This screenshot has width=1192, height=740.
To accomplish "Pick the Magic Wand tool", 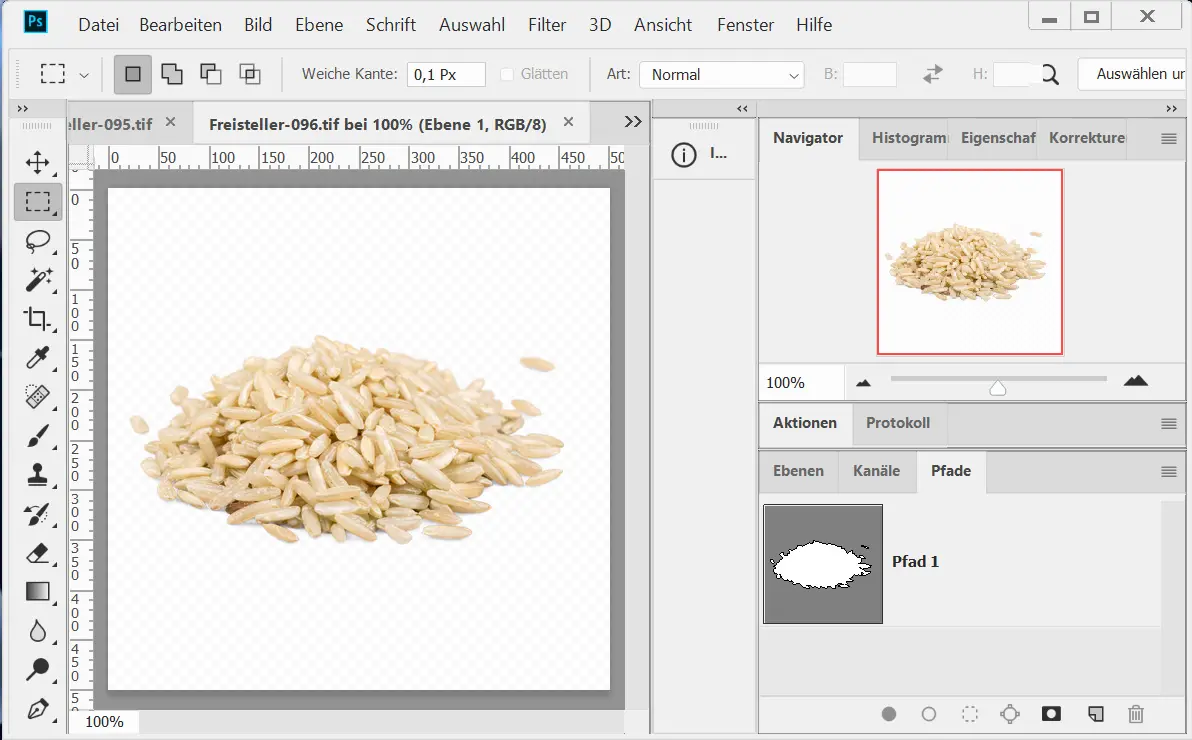I will coord(38,280).
